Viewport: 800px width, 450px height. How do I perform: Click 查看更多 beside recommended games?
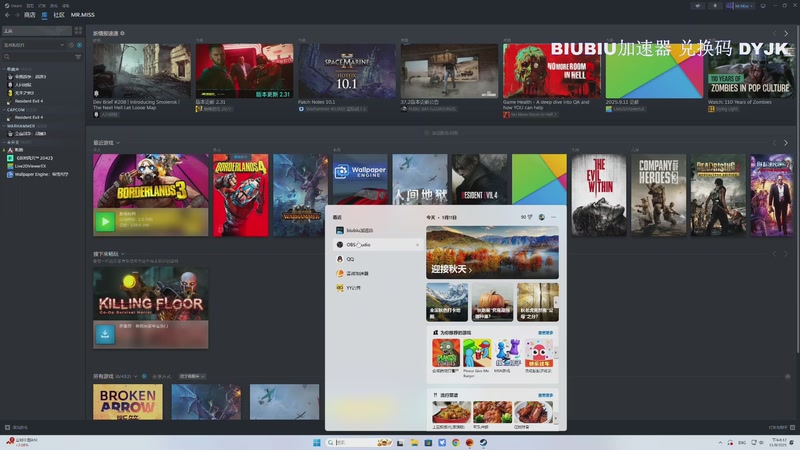[545, 333]
